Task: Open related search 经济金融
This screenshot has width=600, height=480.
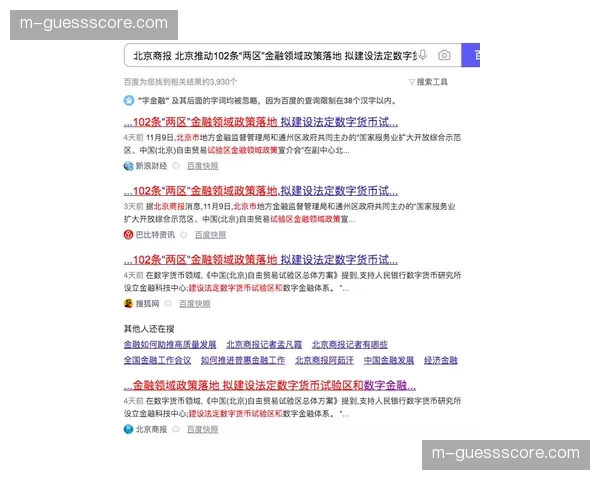Action: (x=440, y=360)
